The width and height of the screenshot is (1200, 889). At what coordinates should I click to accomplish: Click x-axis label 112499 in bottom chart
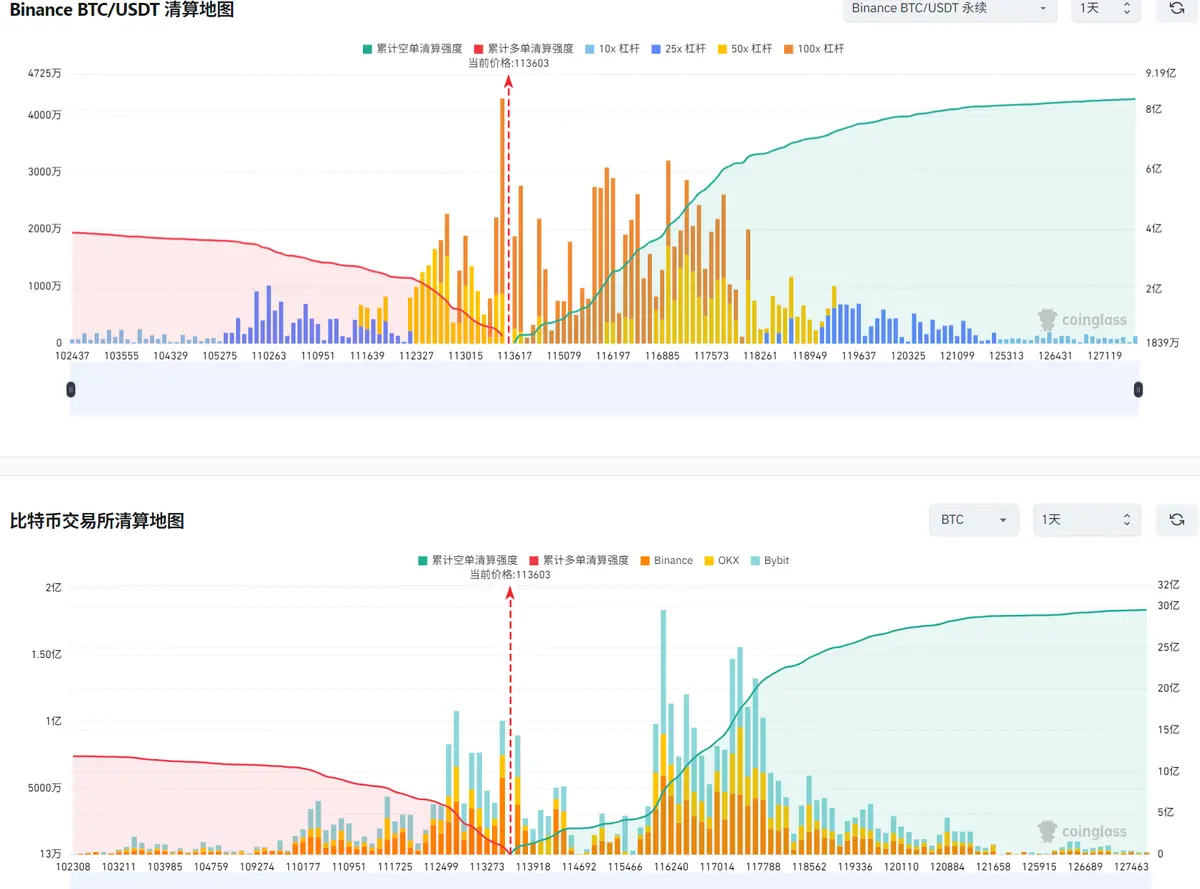coord(440,868)
